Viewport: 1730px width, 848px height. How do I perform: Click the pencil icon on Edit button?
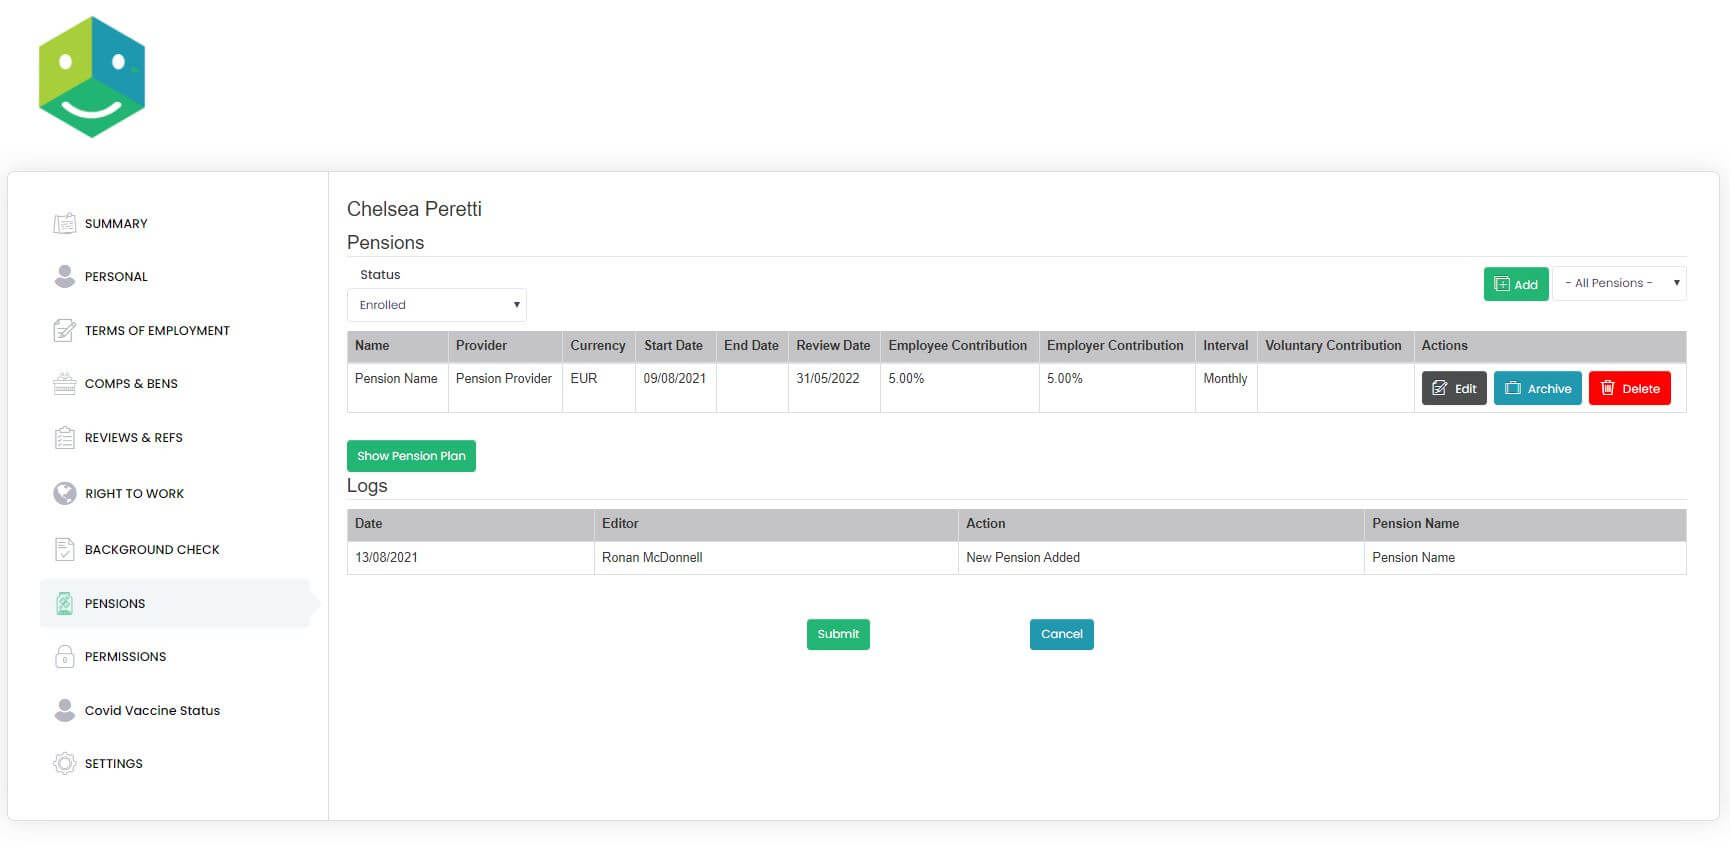(x=1439, y=388)
